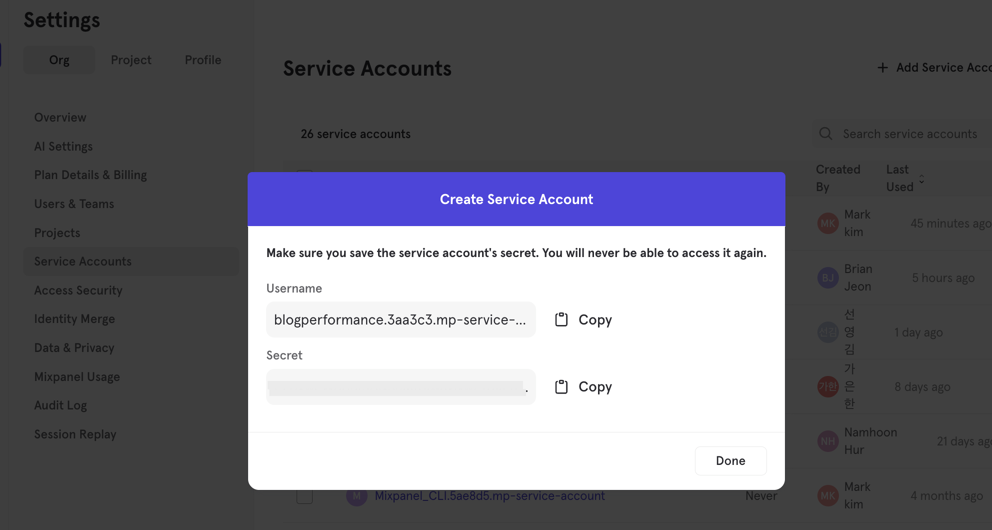992x530 pixels.
Task: Click the Done button
Action: (730, 460)
